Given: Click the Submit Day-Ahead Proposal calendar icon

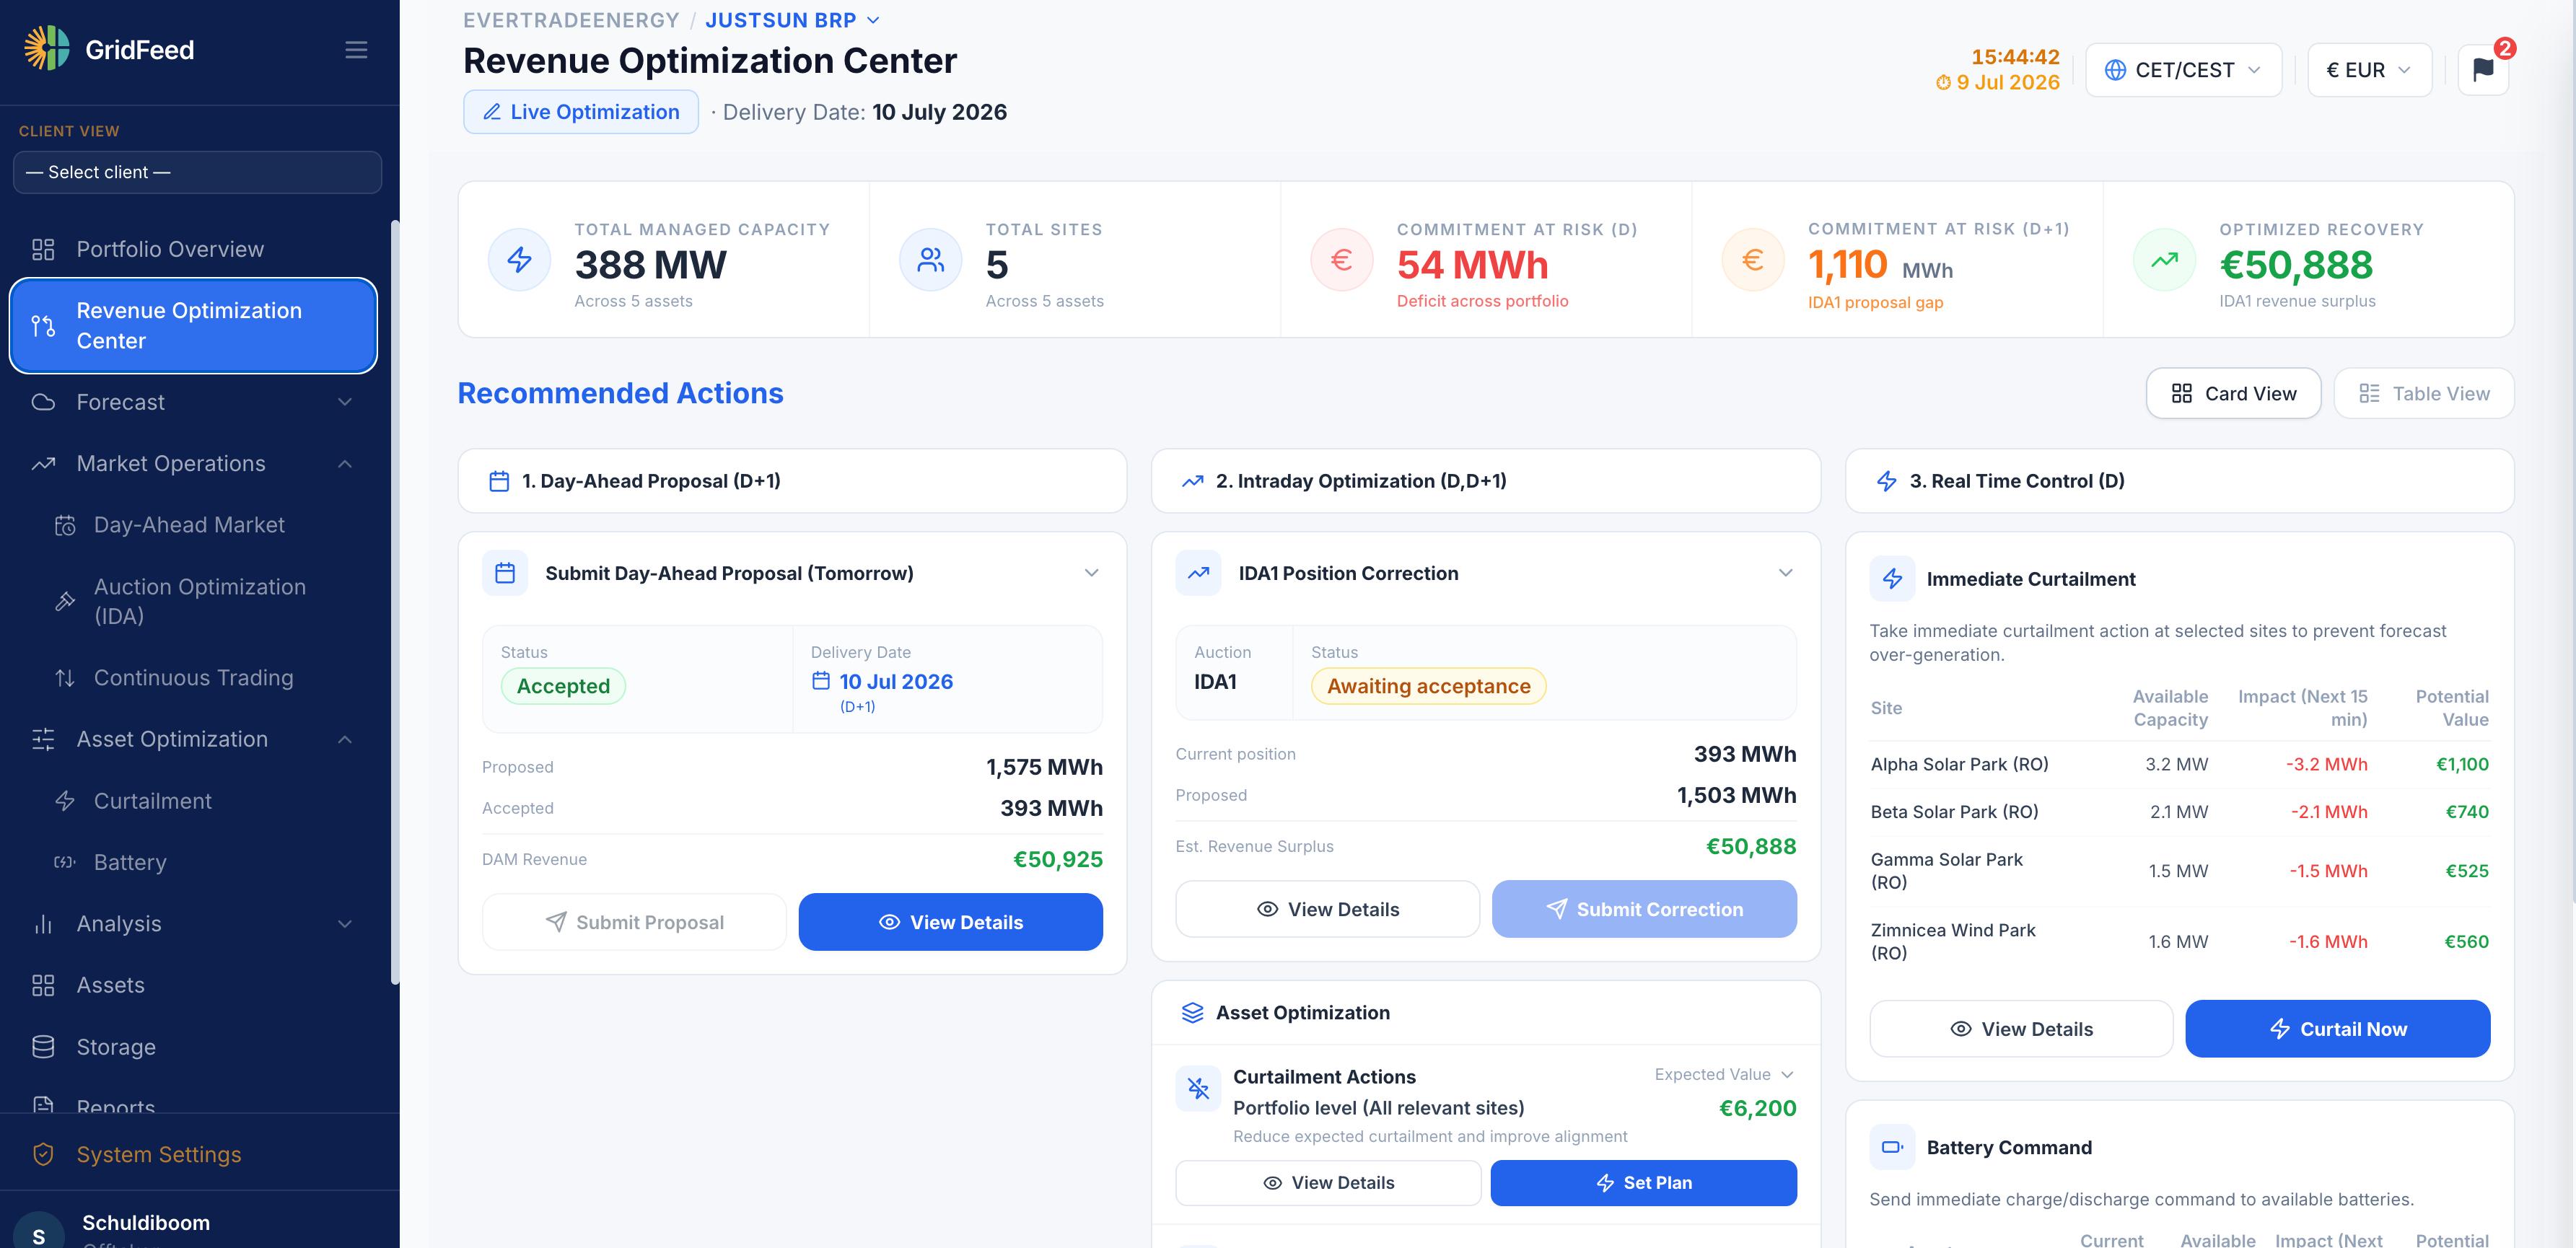Looking at the screenshot, I should pos(505,573).
